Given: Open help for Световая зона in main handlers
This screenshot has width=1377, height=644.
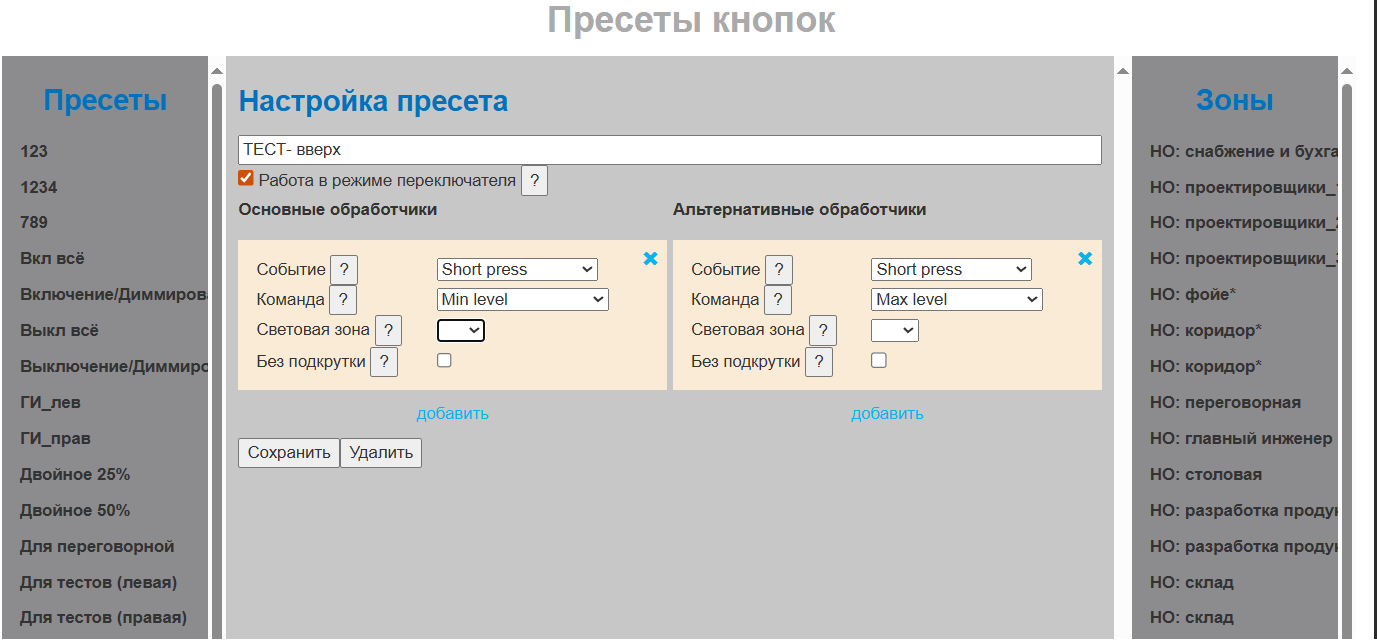Looking at the screenshot, I should pyautogui.click(x=388, y=330).
